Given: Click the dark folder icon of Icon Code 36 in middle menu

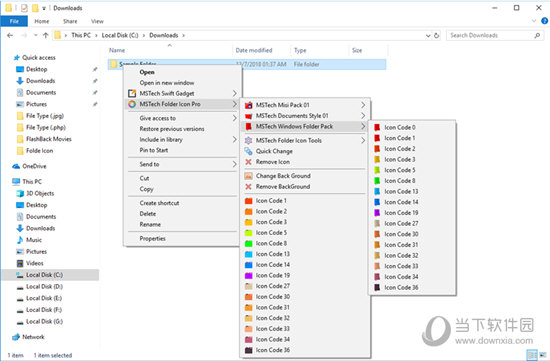Looking at the screenshot, I should point(248,350).
